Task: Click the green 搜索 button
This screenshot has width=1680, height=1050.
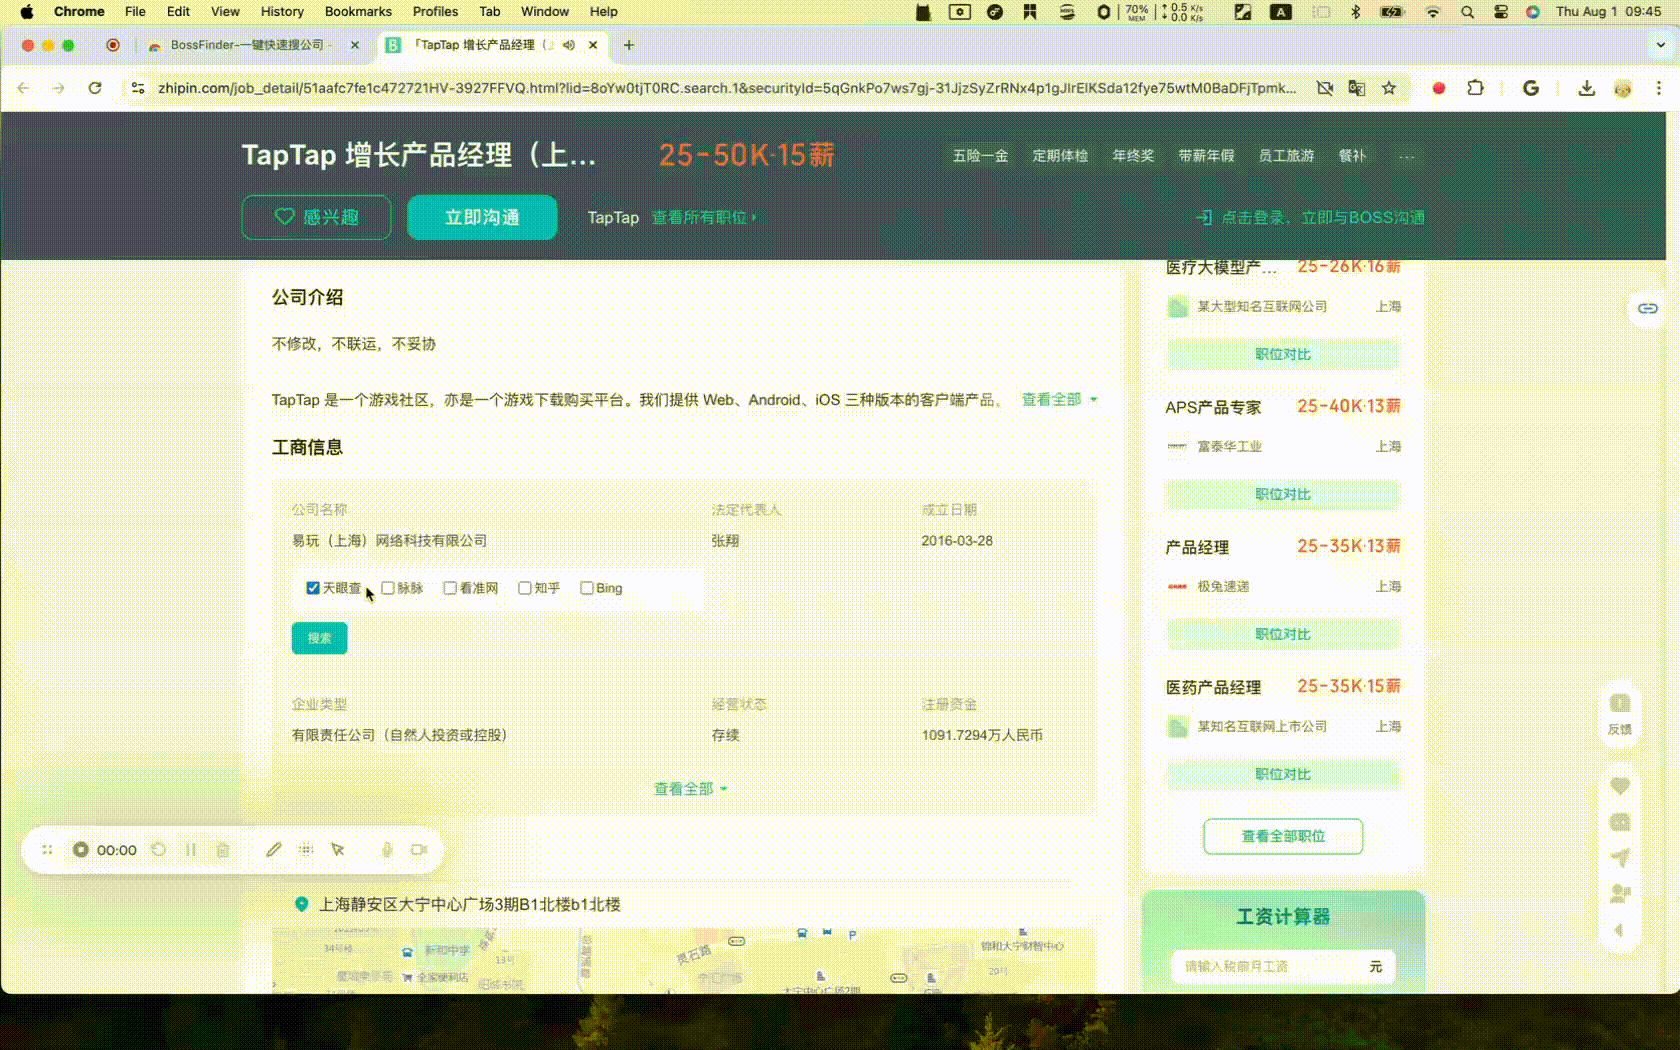Action: 319,638
